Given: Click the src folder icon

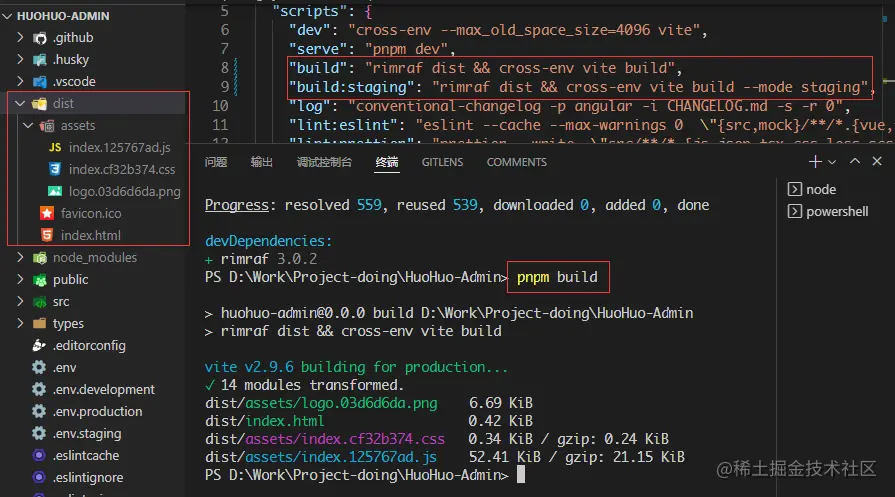Looking at the screenshot, I should pos(39,302).
